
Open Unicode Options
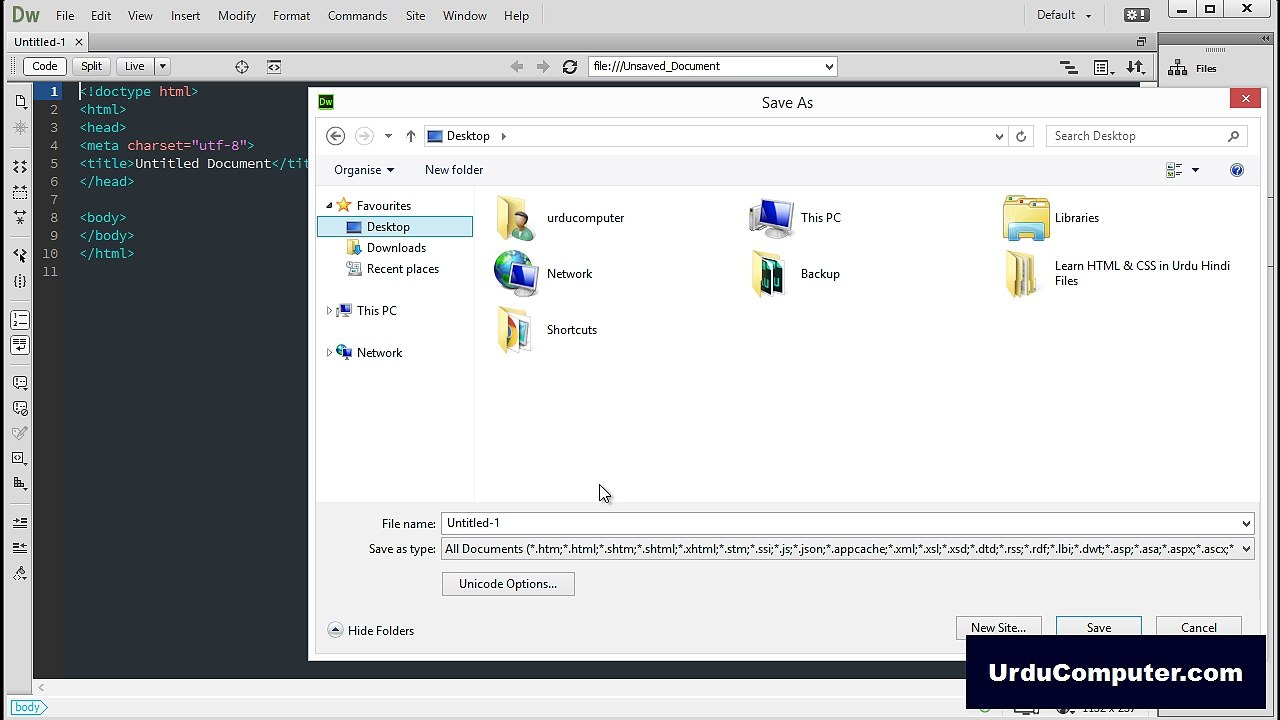click(508, 584)
